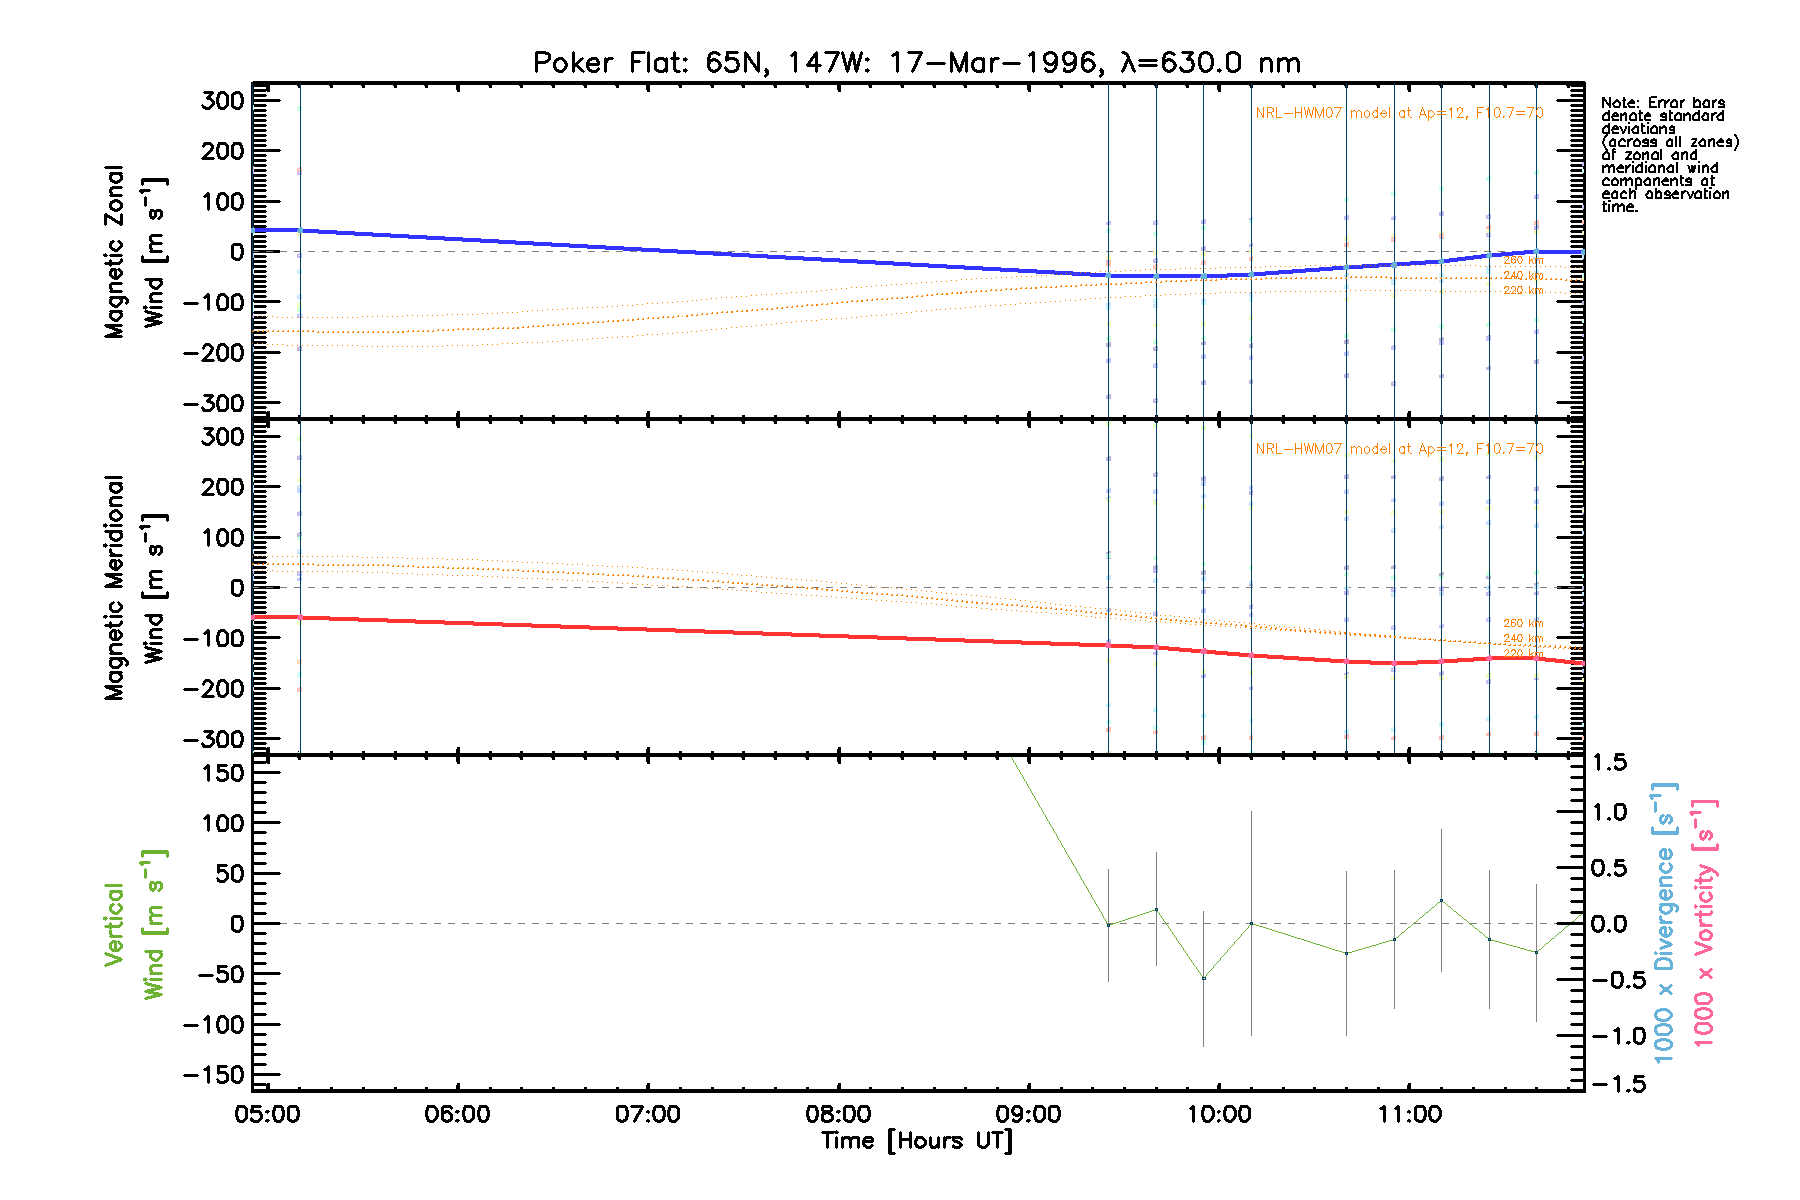
Task: Click the 260 km label in zonal panel
Action: point(1522,261)
